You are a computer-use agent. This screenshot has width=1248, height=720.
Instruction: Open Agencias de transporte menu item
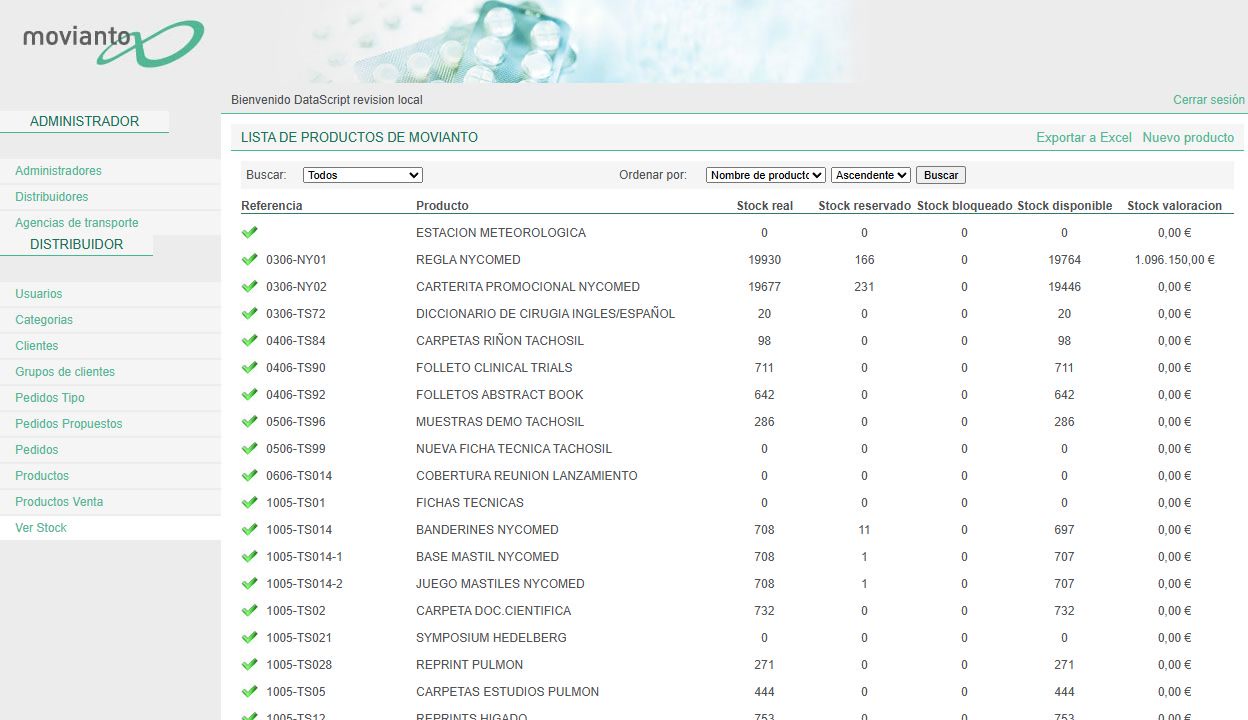(x=77, y=223)
